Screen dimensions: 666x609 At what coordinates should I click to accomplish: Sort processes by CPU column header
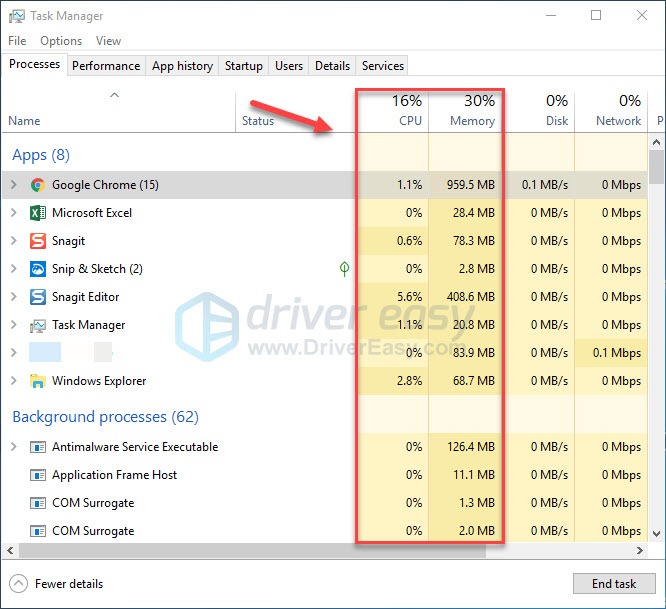tap(409, 121)
